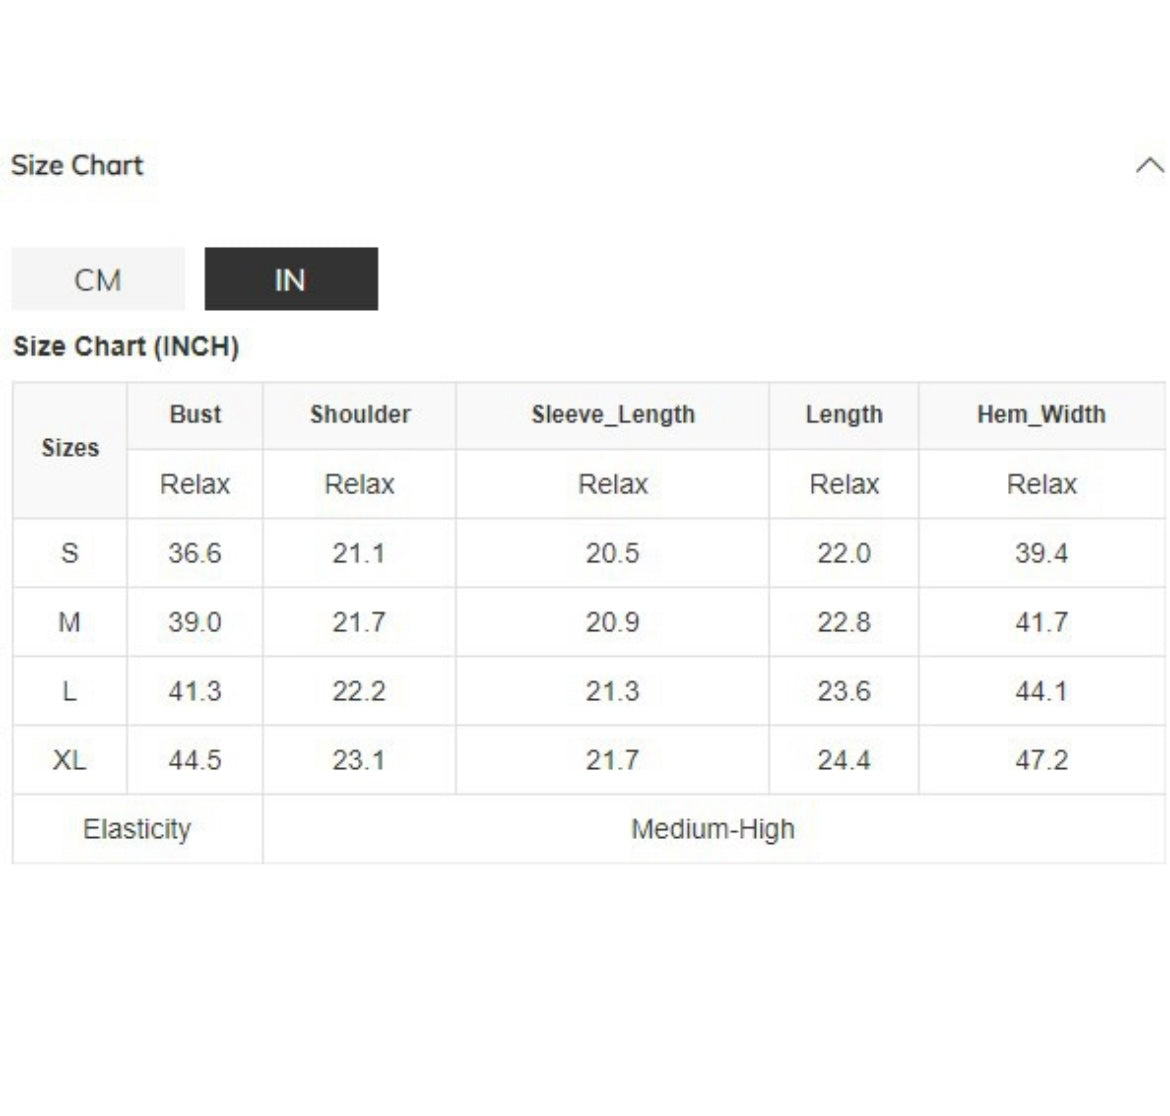Click the Bust column header

tap(195, 414)
